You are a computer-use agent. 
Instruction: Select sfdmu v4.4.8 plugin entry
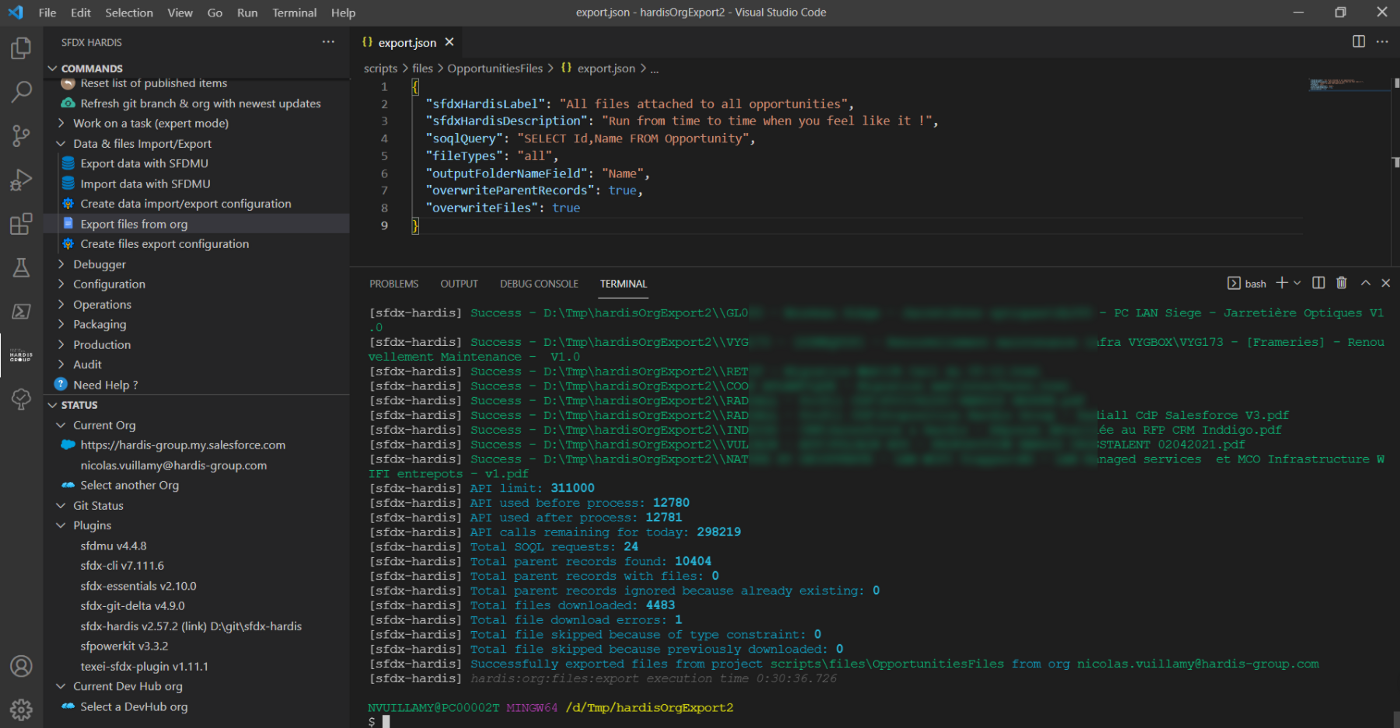tap(196, 545)
